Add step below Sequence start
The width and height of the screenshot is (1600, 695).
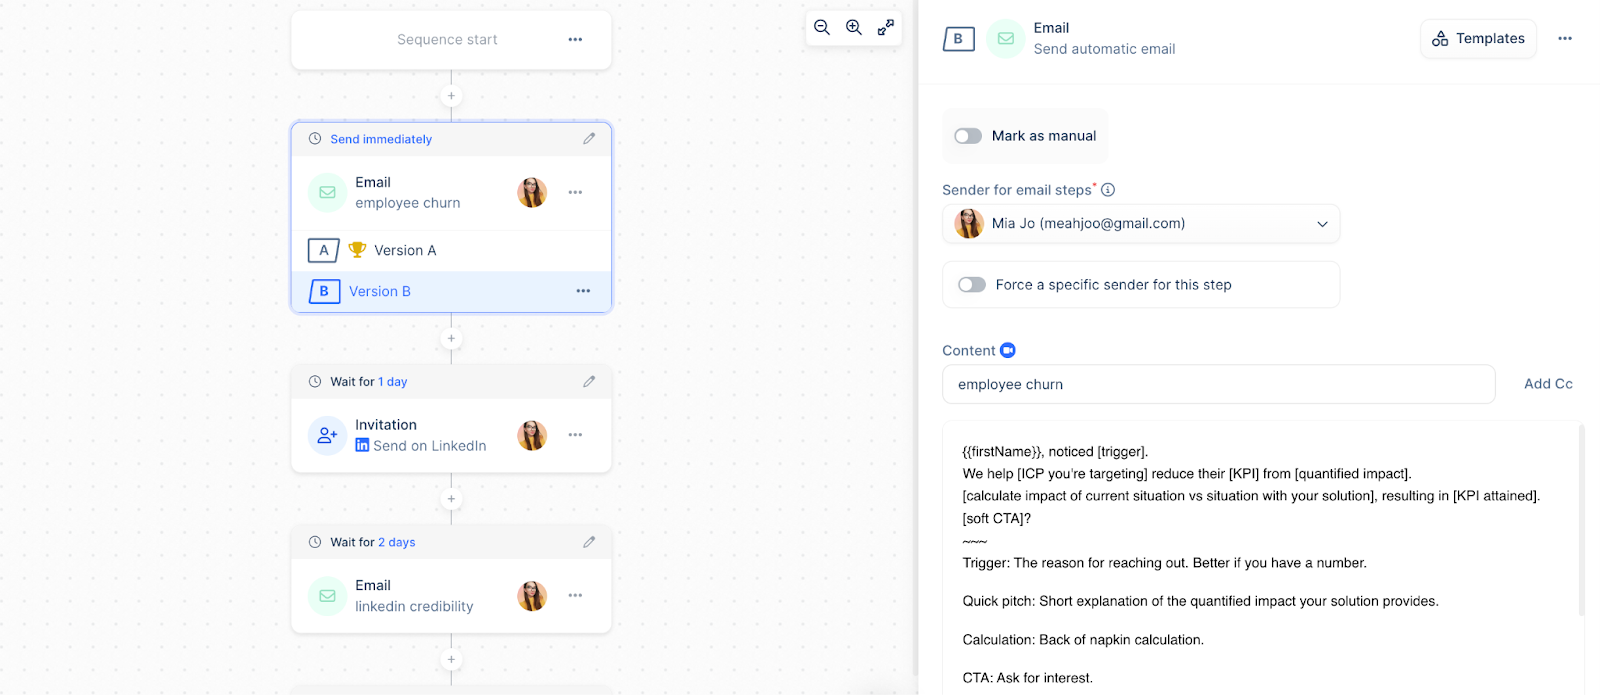451,96
